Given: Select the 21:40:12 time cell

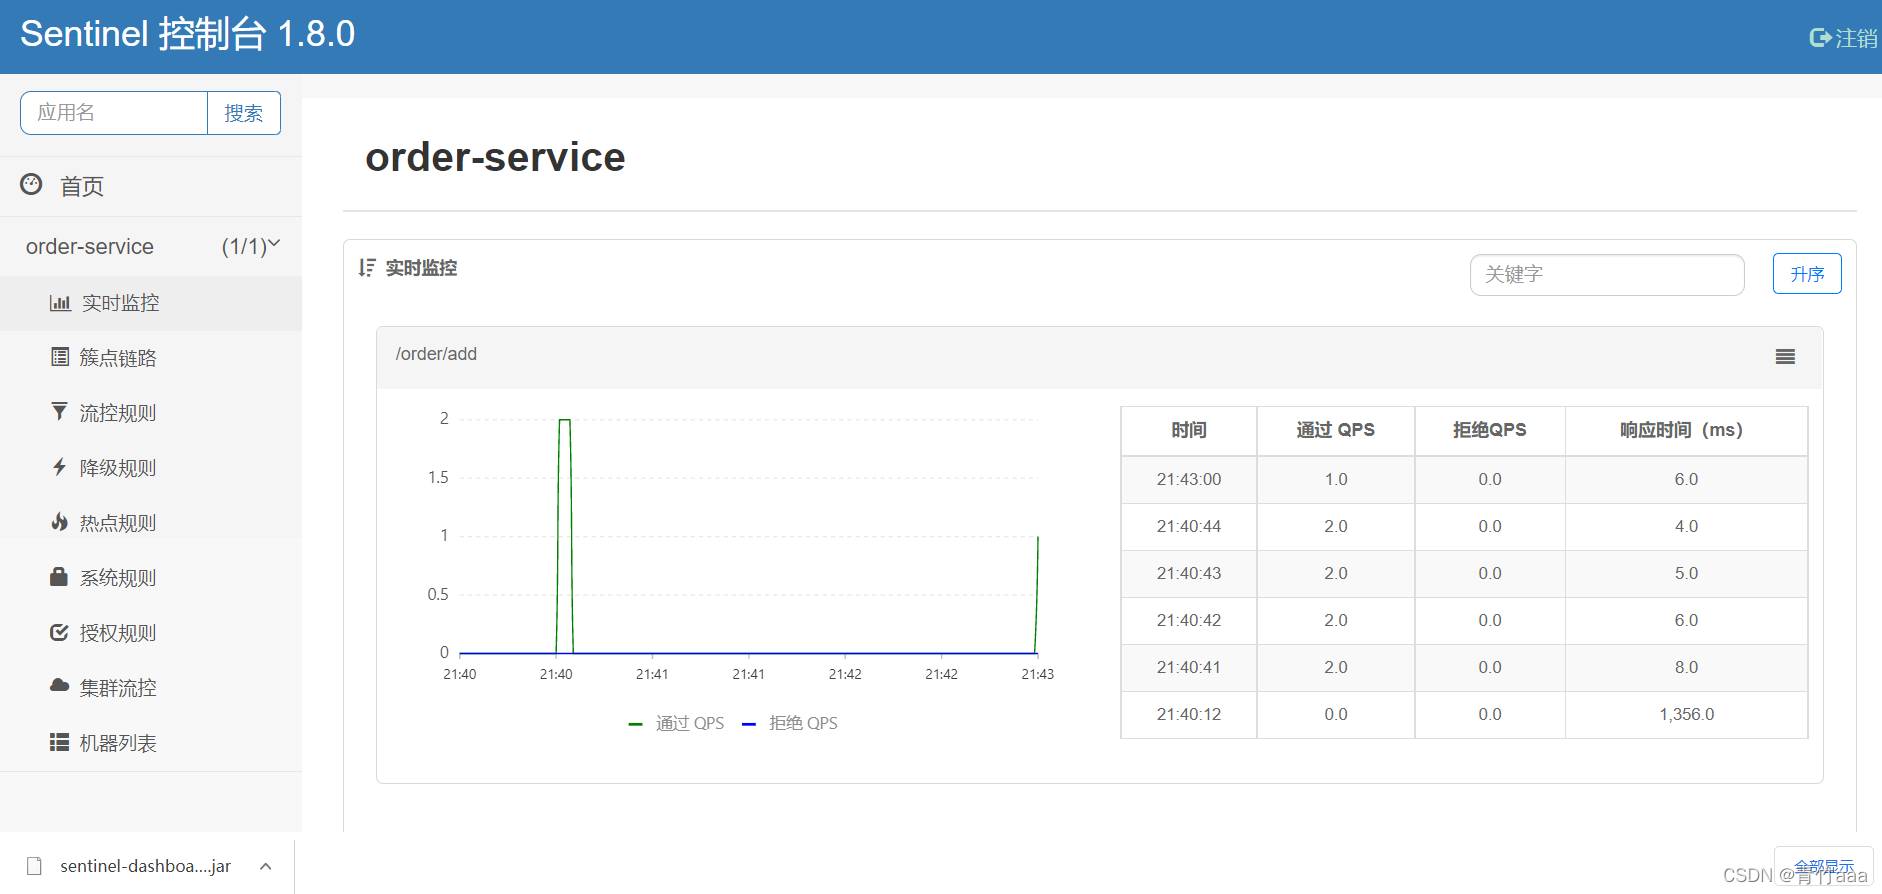Looking at the screenshot, I should coord(1189,714).
